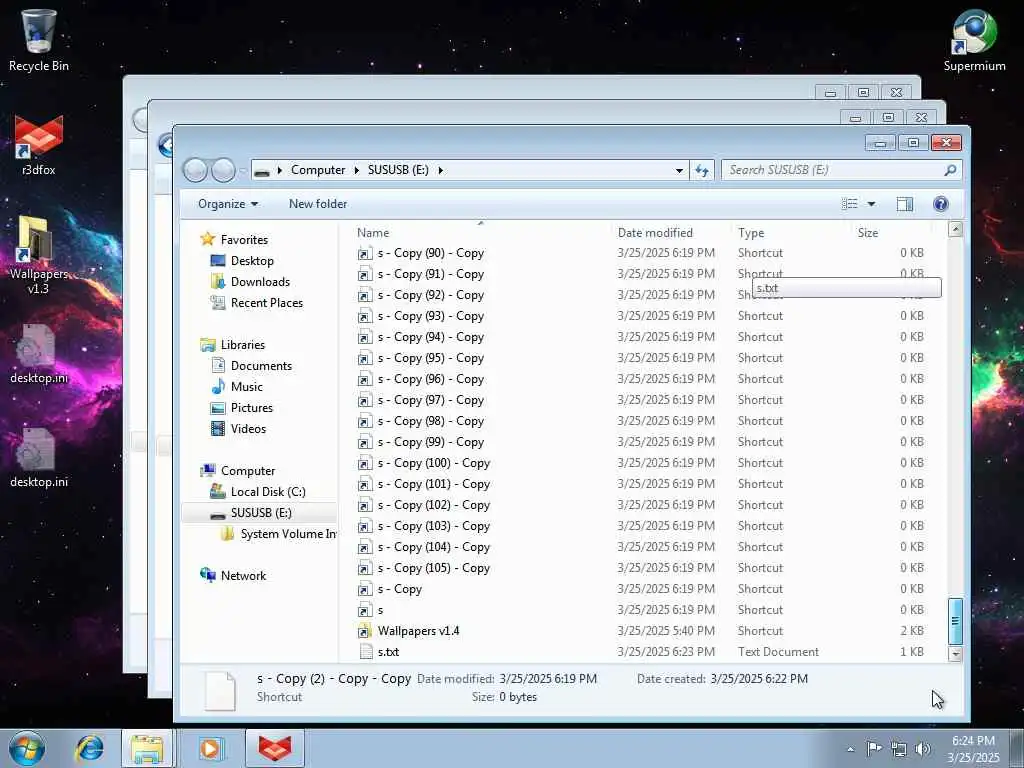This screenshot has width=1024, height=768.
Task: Open the Recycle Bin desktop icon
Action: pos(38,39)
